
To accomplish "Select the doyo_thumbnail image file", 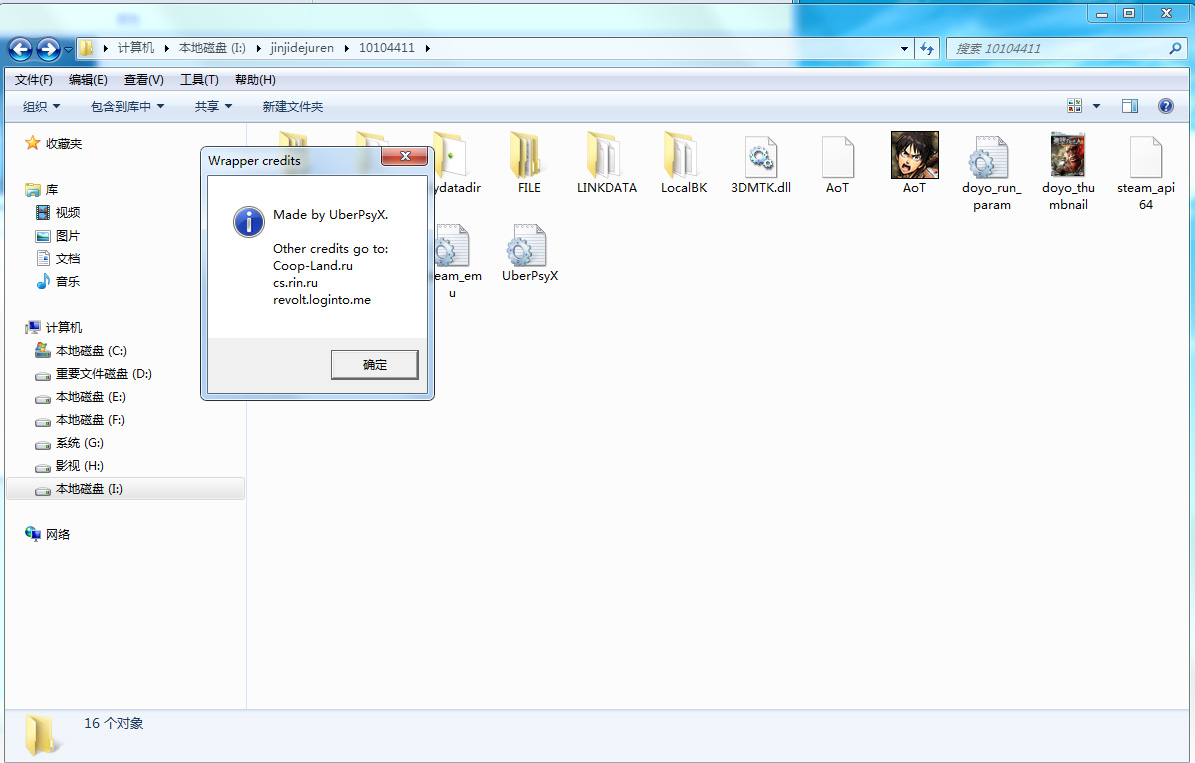I will click(x=1068, y=172).
